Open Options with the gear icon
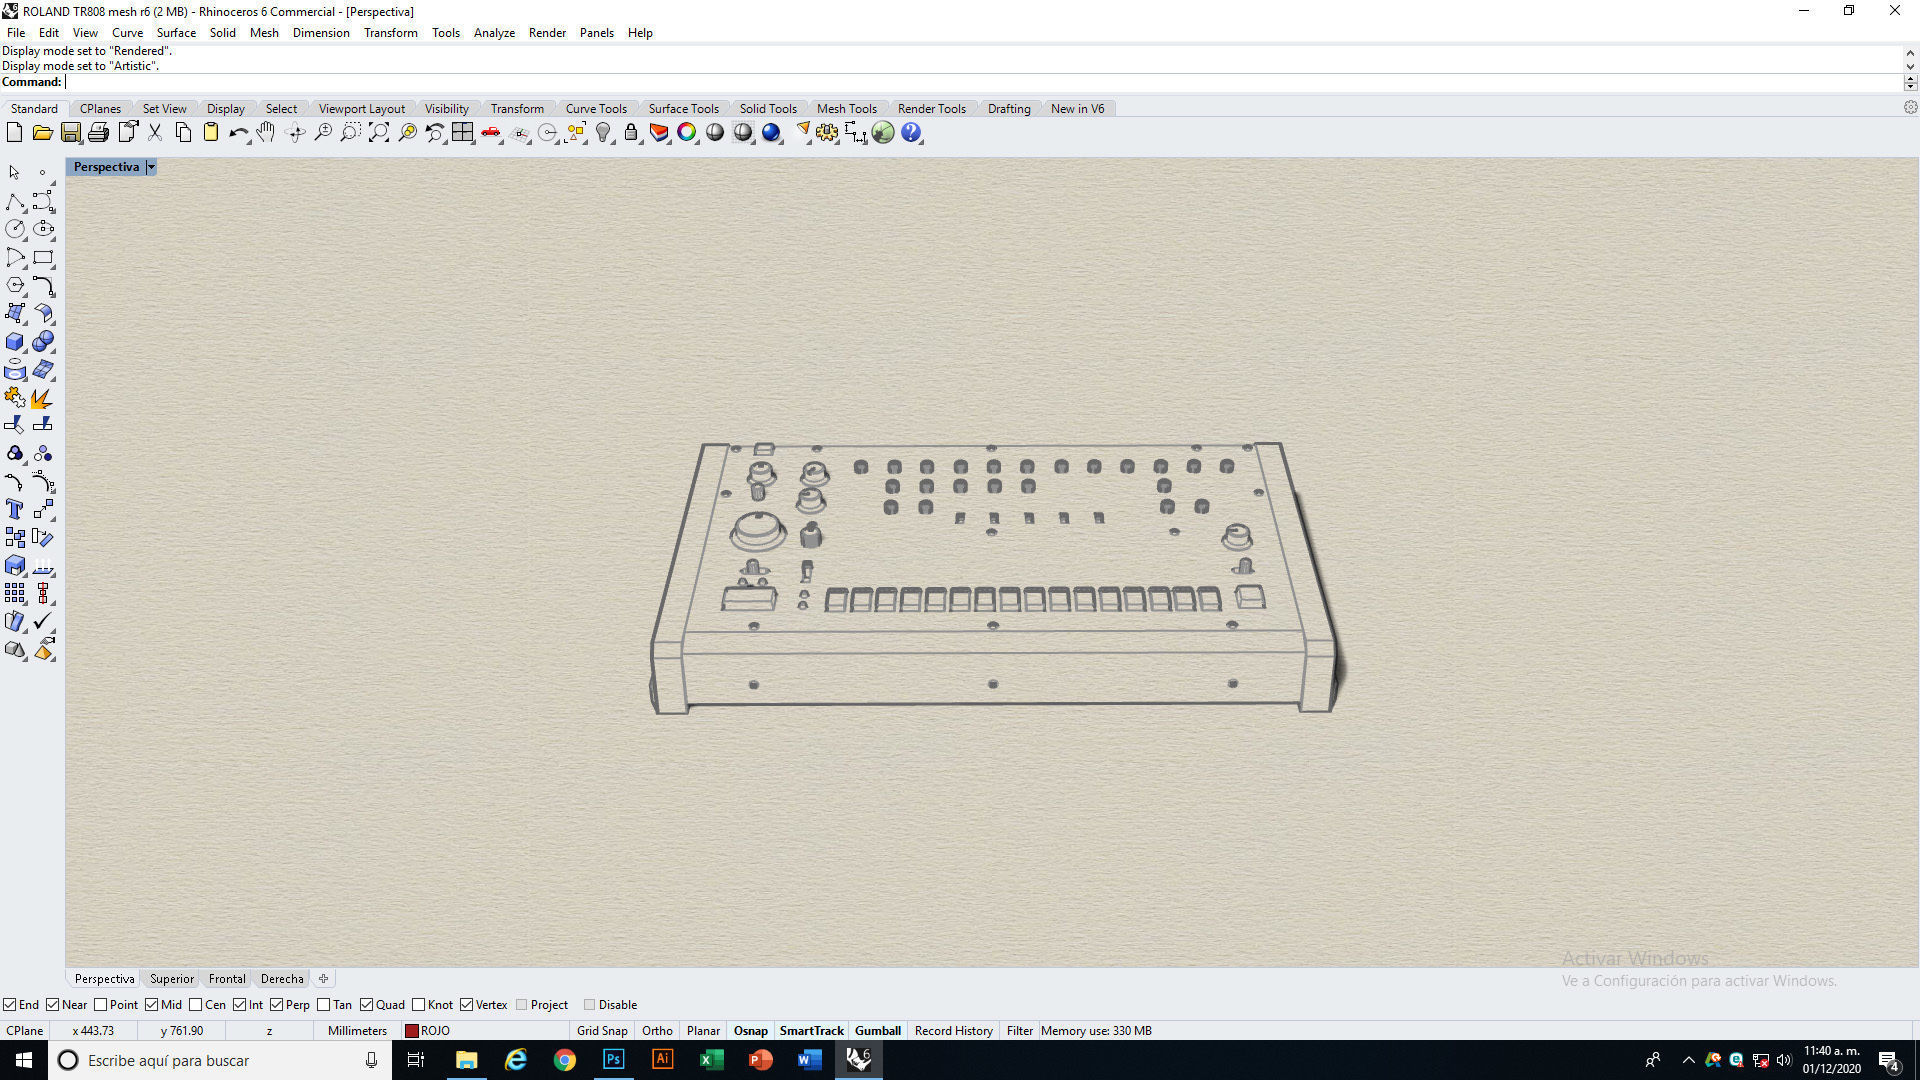1920x1080 pixels. click(827, 132)
